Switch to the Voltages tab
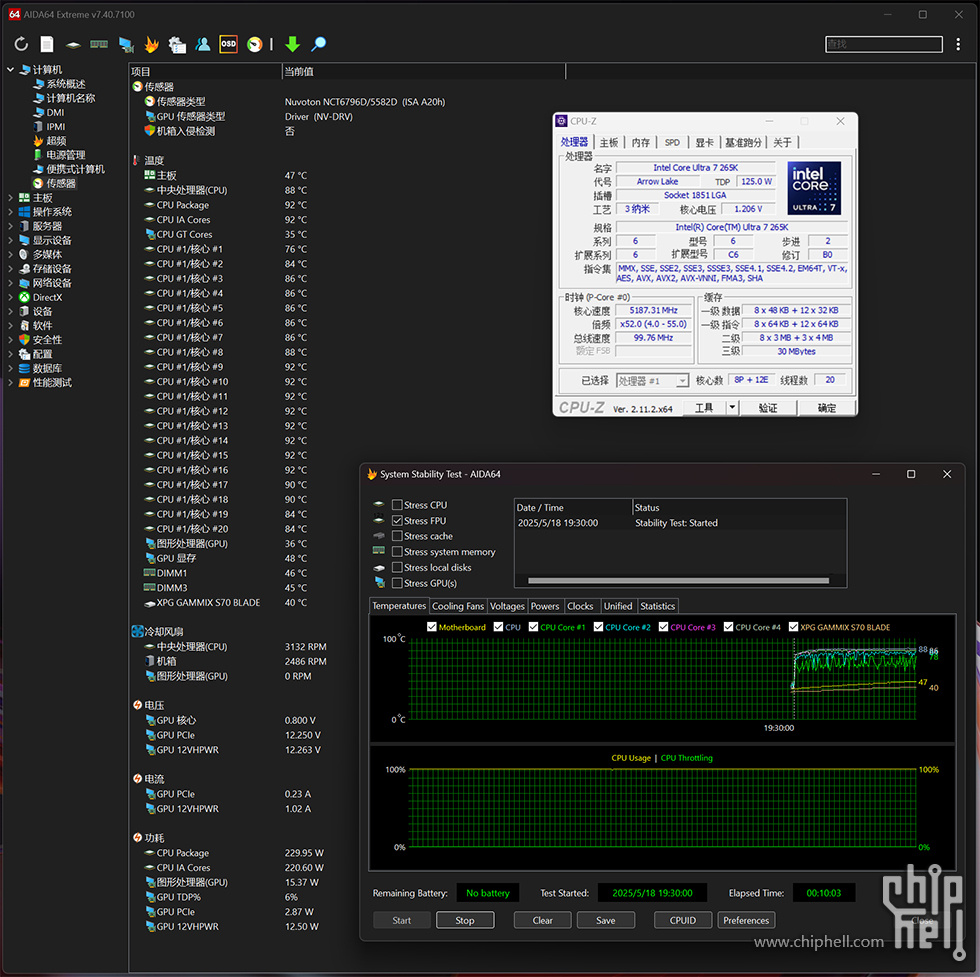This screenshot has width=980, height=977. point(507,606)
